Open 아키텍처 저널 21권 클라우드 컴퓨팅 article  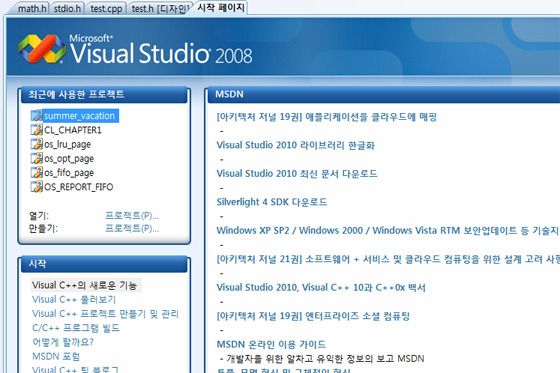388,259
